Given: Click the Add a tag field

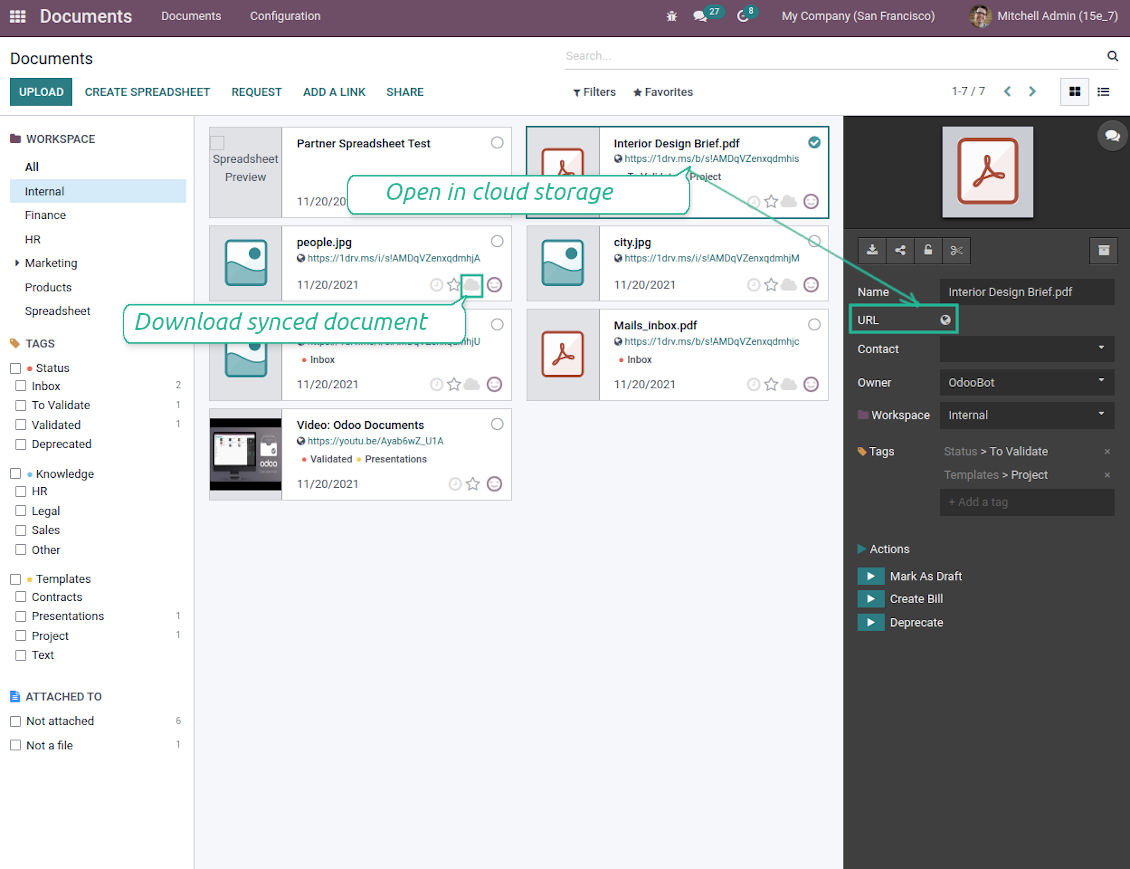Looking at the screenshot, I should coord(1027,502).
